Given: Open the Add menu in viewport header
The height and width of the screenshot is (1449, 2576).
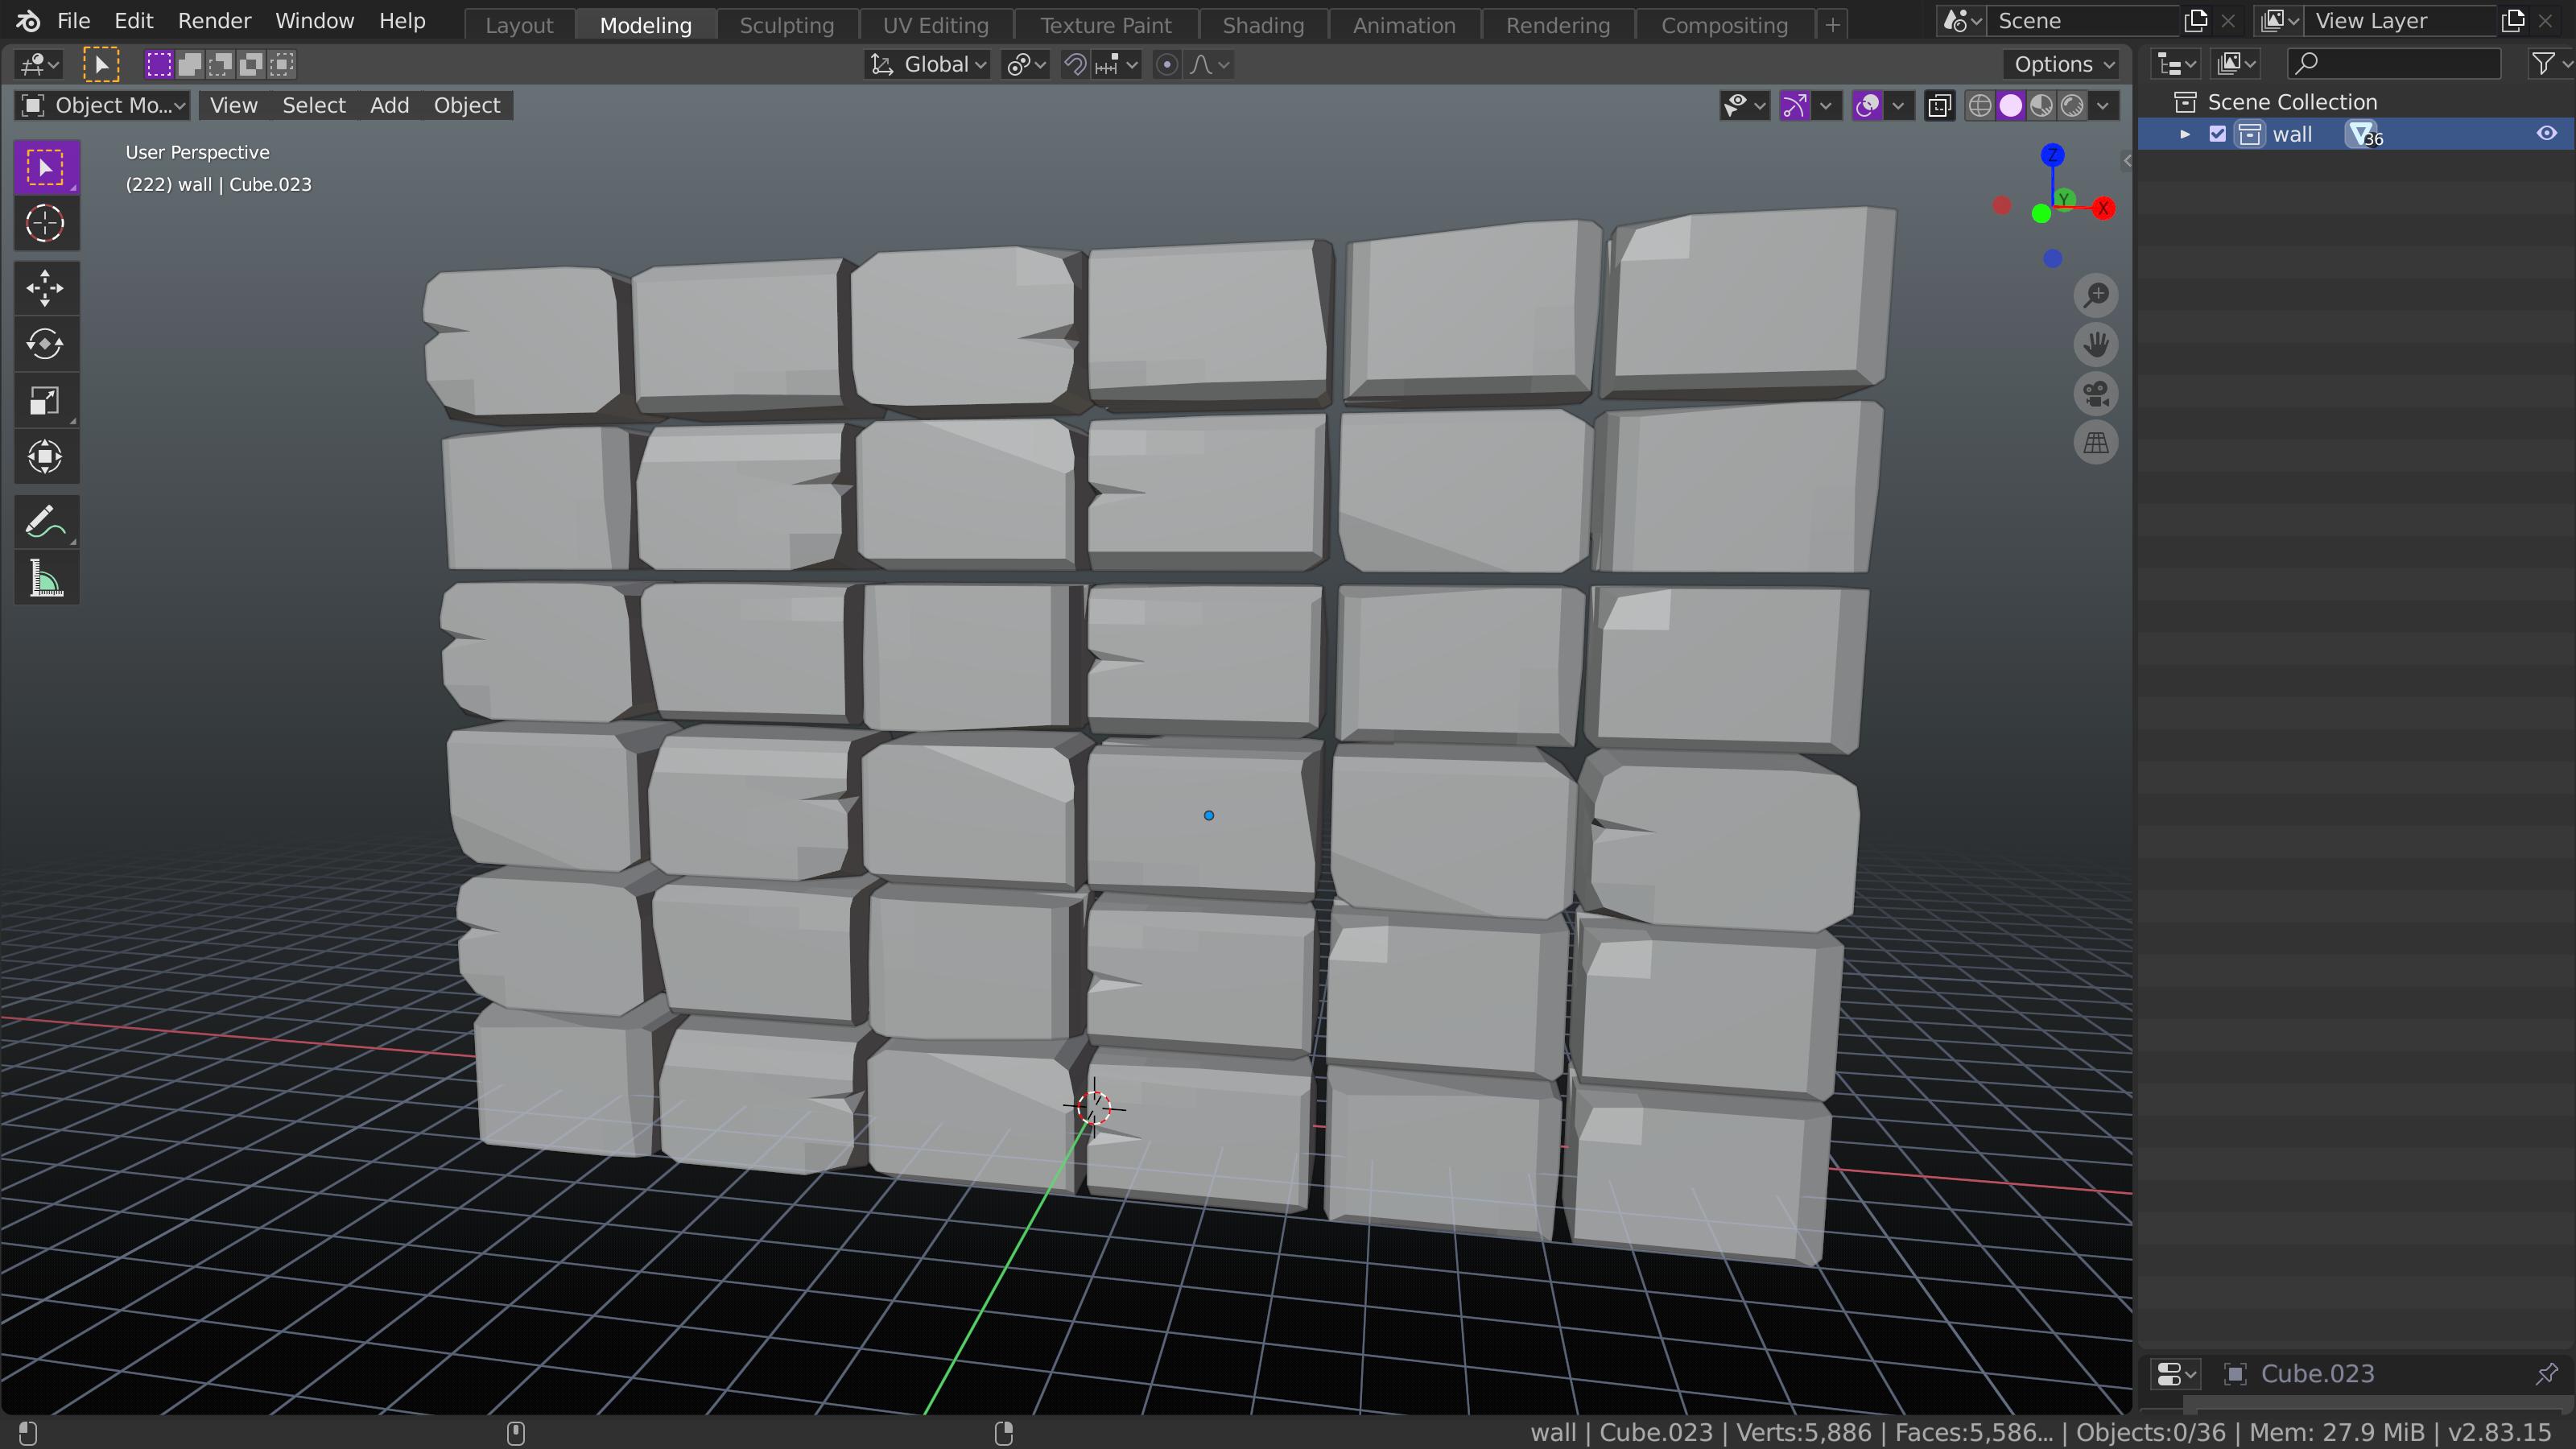Looking at the screenshot, I should click(x=389, y=105).
